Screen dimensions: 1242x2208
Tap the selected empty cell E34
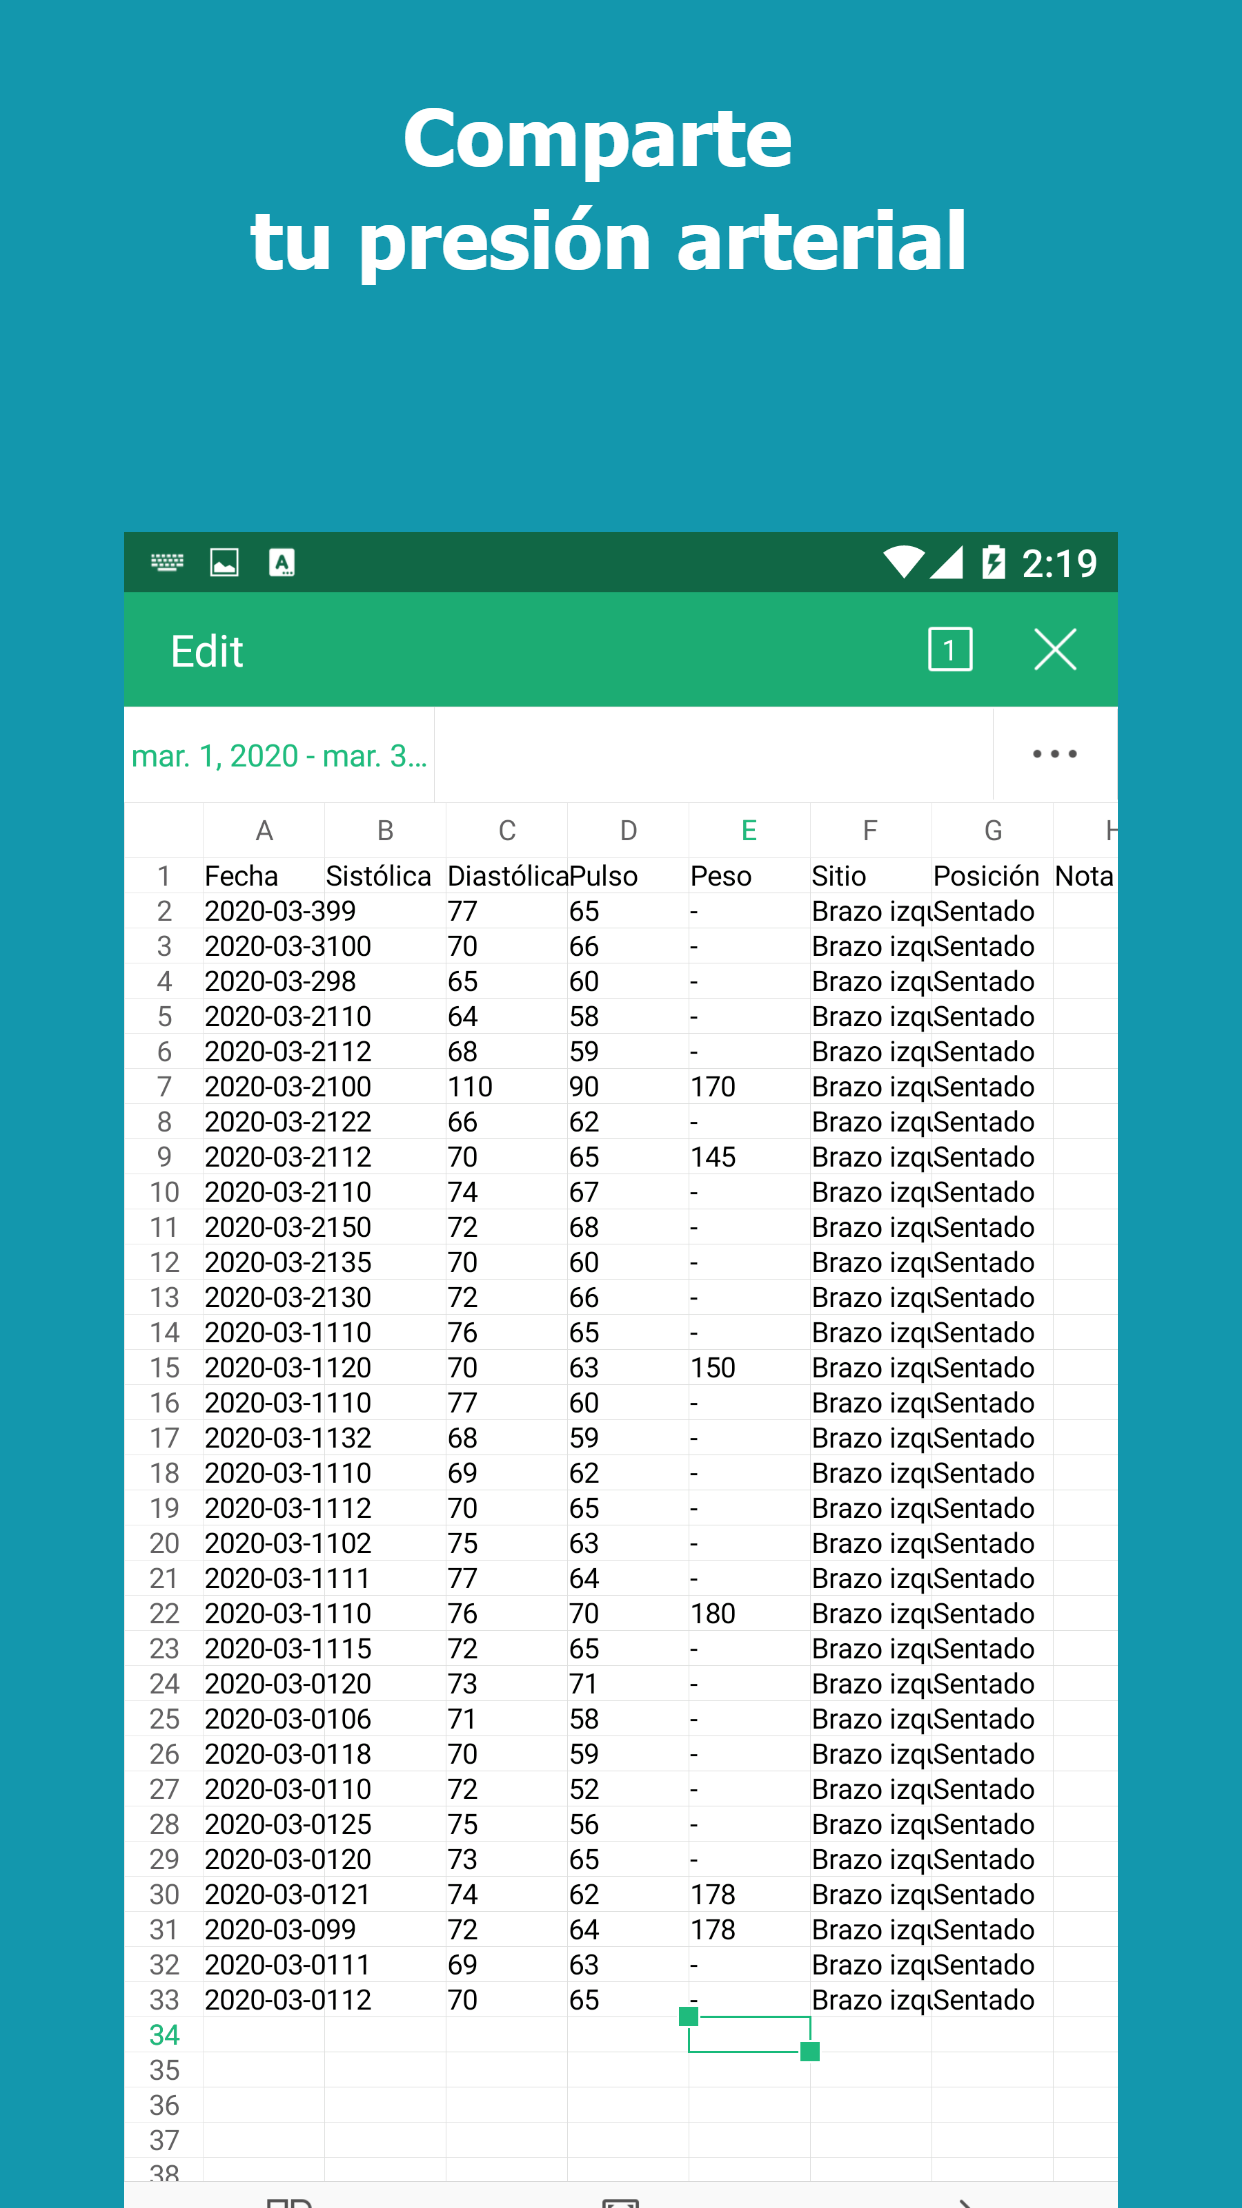point(749,2035)
